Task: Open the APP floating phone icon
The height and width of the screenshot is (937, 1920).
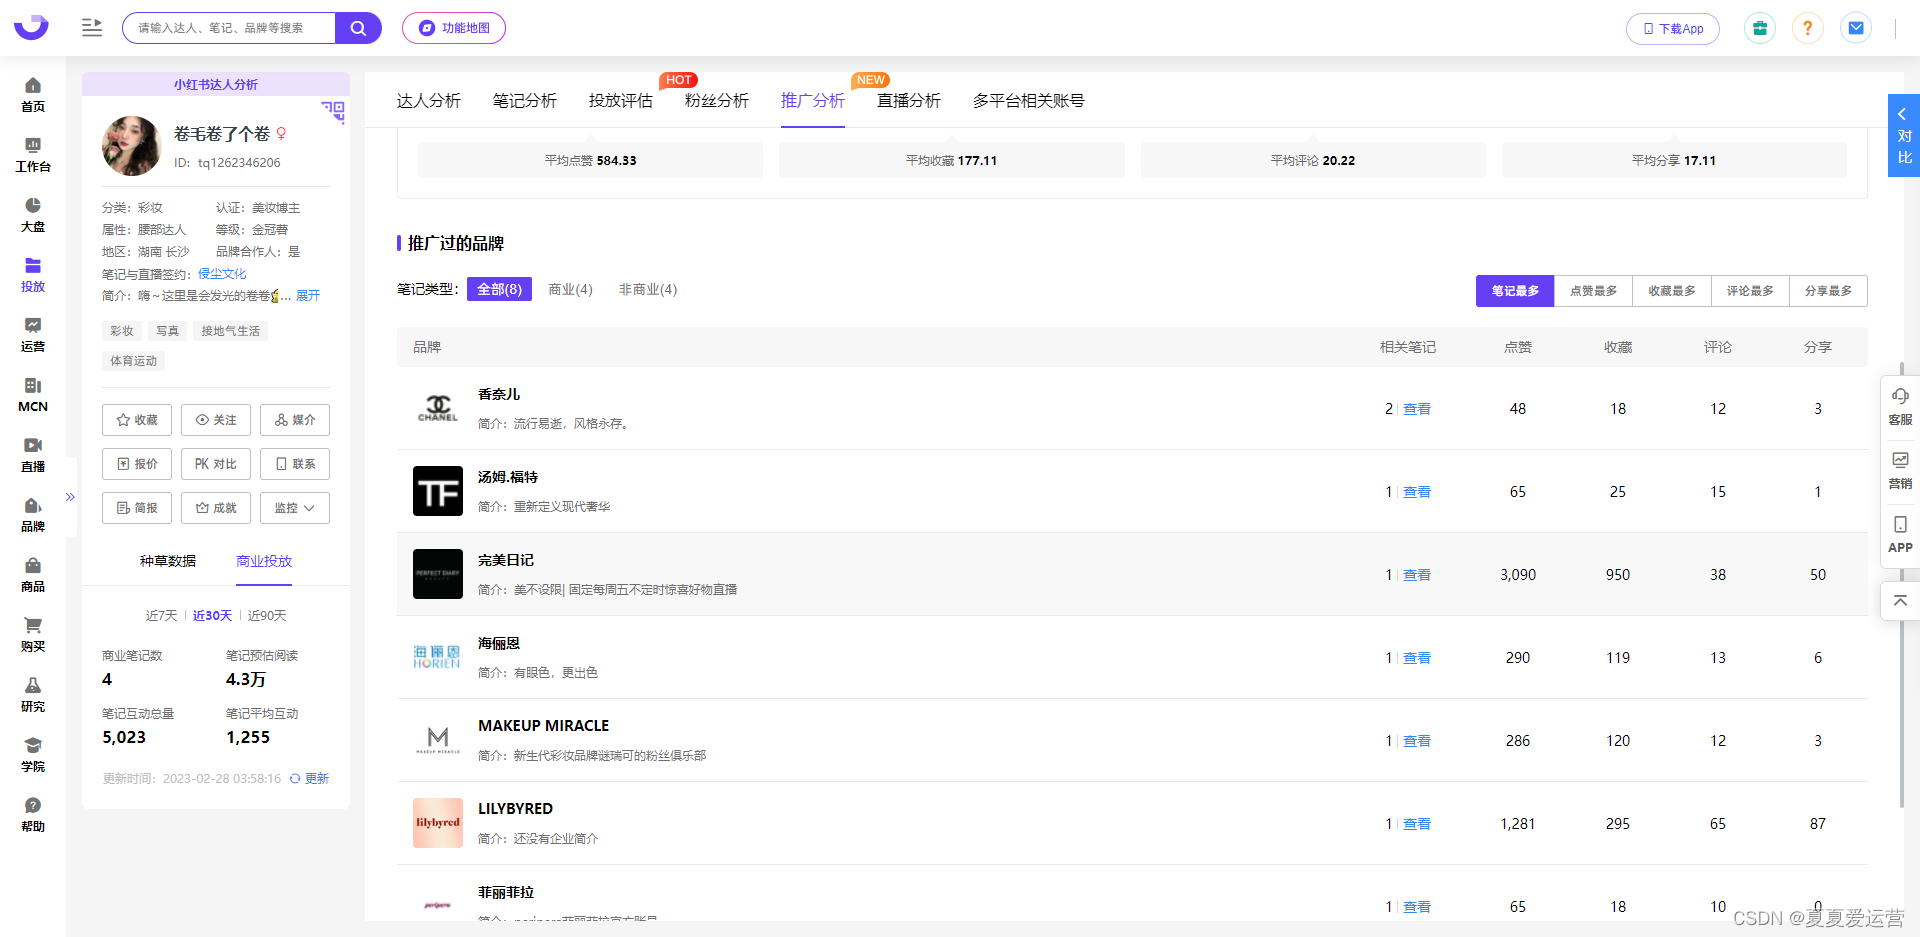Action: [1900, 535]
